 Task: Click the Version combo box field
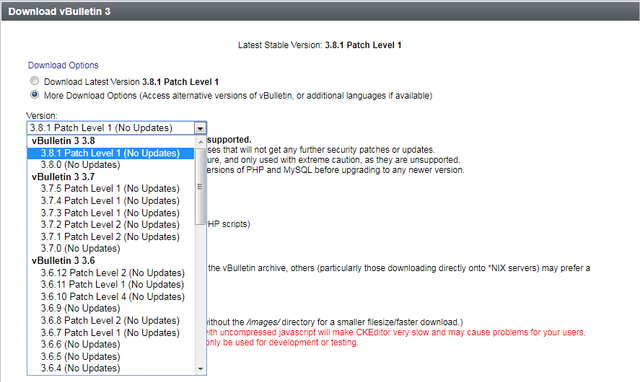(117, 128)
